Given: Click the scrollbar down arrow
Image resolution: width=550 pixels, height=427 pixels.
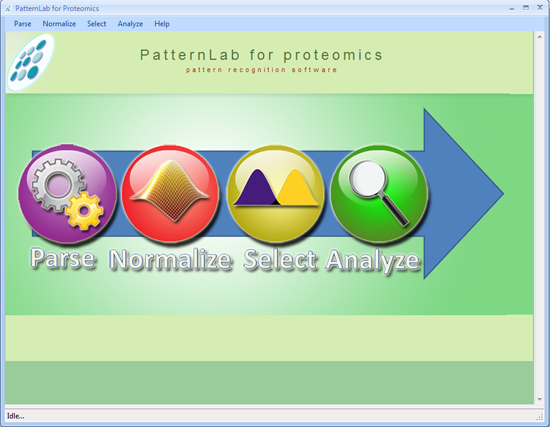Looking at the screenshot, I should point(539,399).
